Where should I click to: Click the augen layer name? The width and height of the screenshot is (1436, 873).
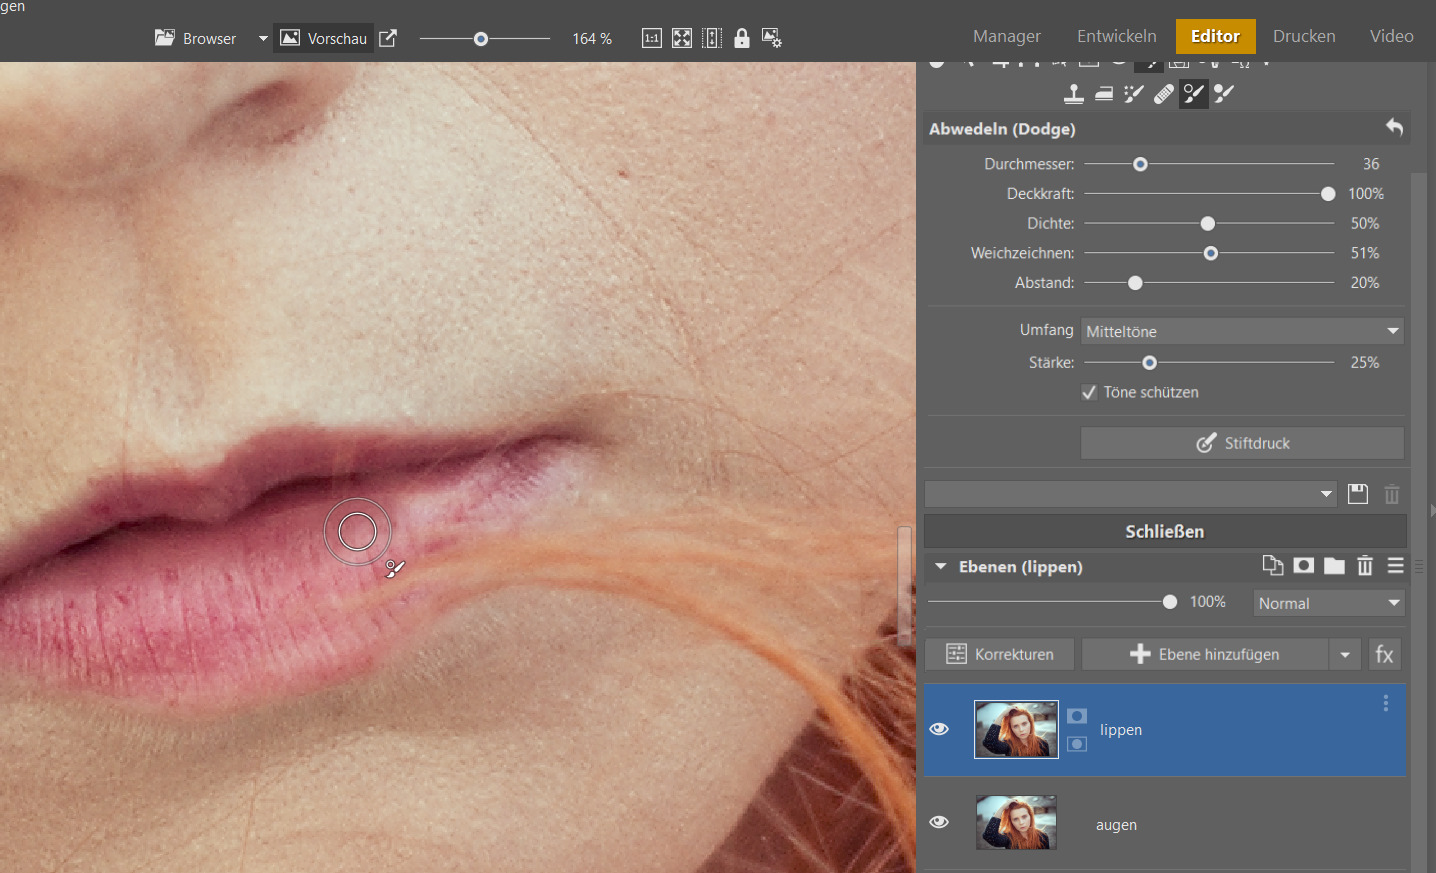tap(1116, 825)
